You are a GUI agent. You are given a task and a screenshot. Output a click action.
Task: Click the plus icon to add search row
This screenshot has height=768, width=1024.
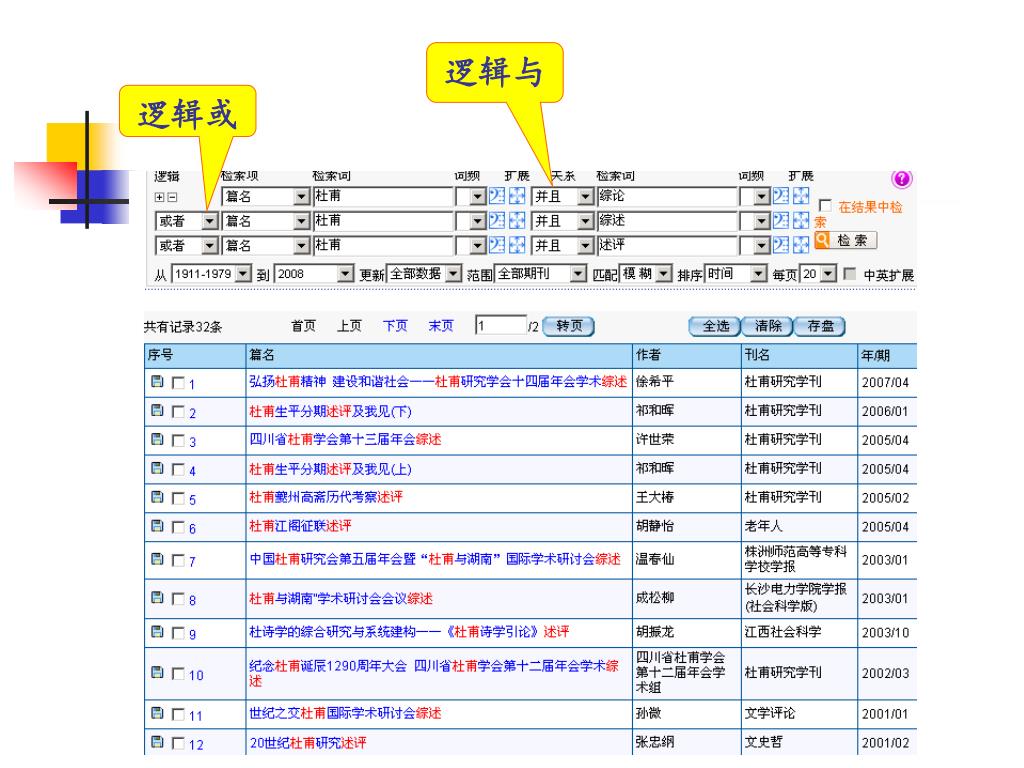pyautogui.click(x=159, y=197)
